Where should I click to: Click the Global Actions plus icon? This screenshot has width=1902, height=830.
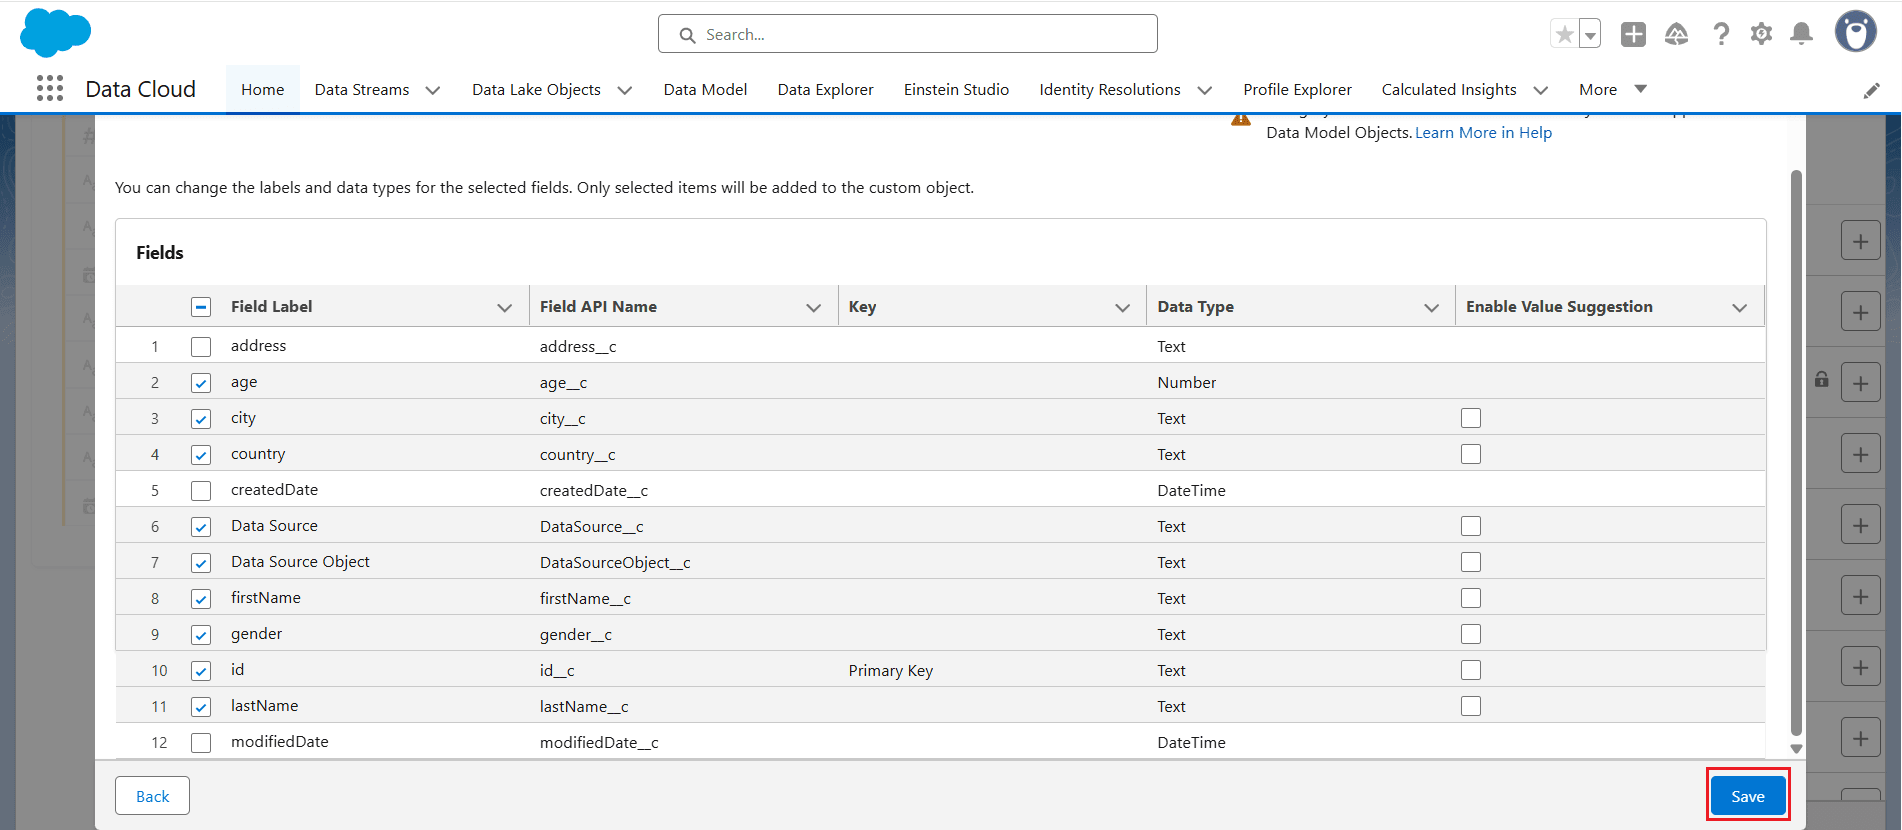click(1633, 34)
